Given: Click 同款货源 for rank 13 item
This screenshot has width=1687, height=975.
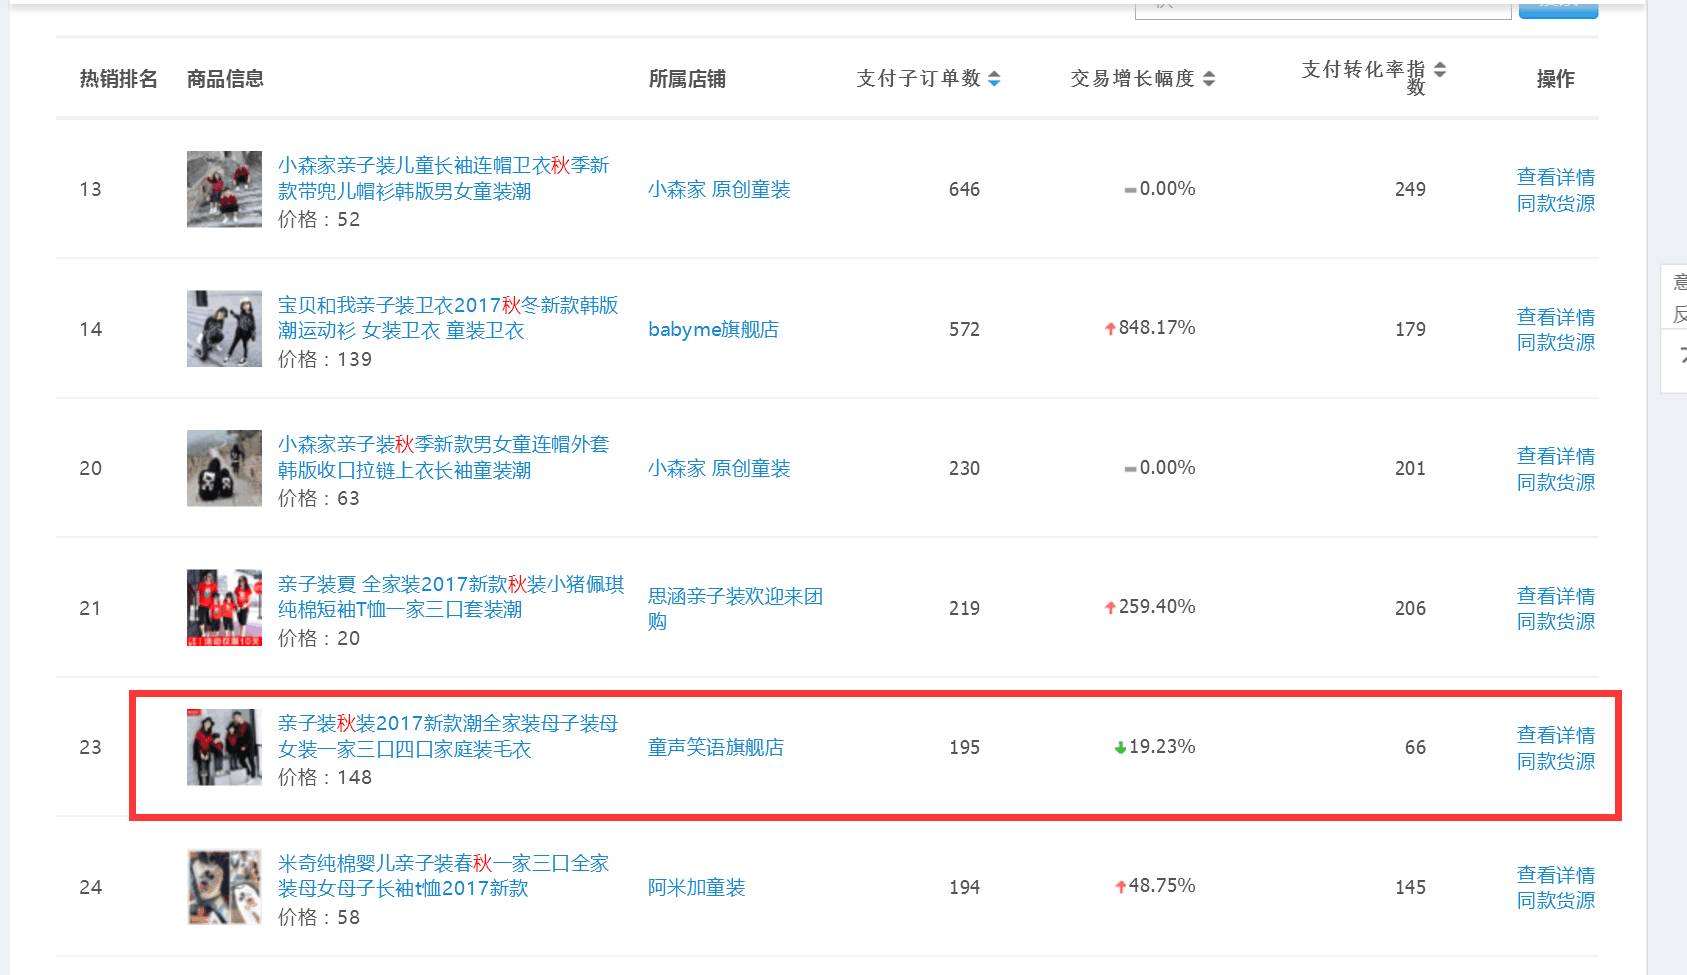Looking at the screenshot, I should click(x=1556, y=203).
